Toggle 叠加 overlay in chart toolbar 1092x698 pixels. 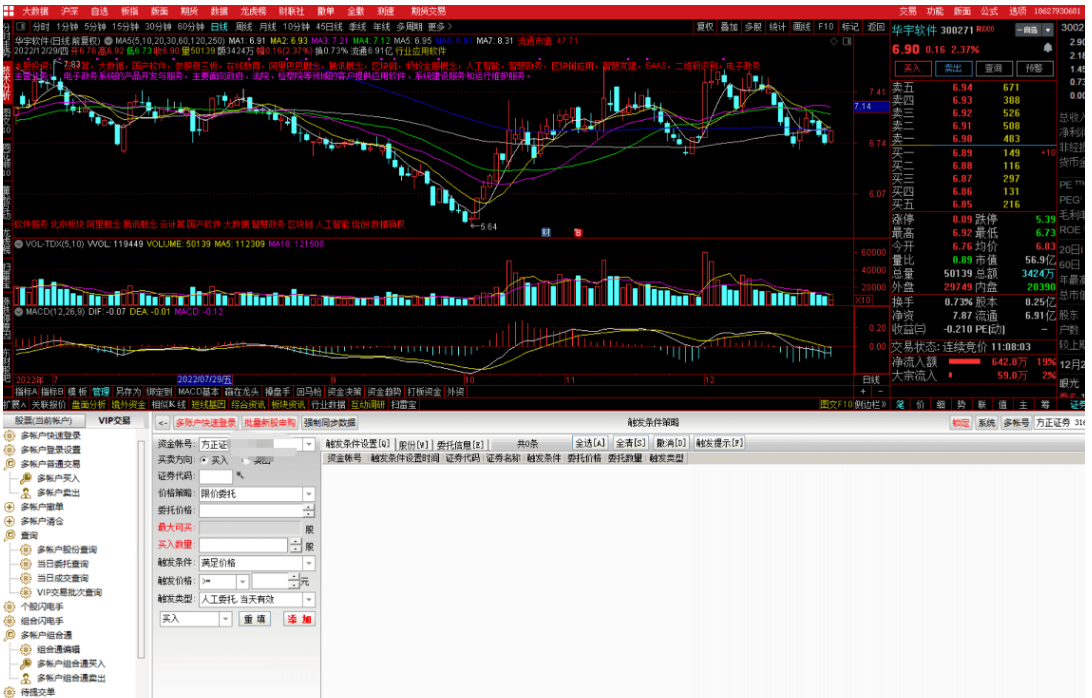[x=729, y=26]
